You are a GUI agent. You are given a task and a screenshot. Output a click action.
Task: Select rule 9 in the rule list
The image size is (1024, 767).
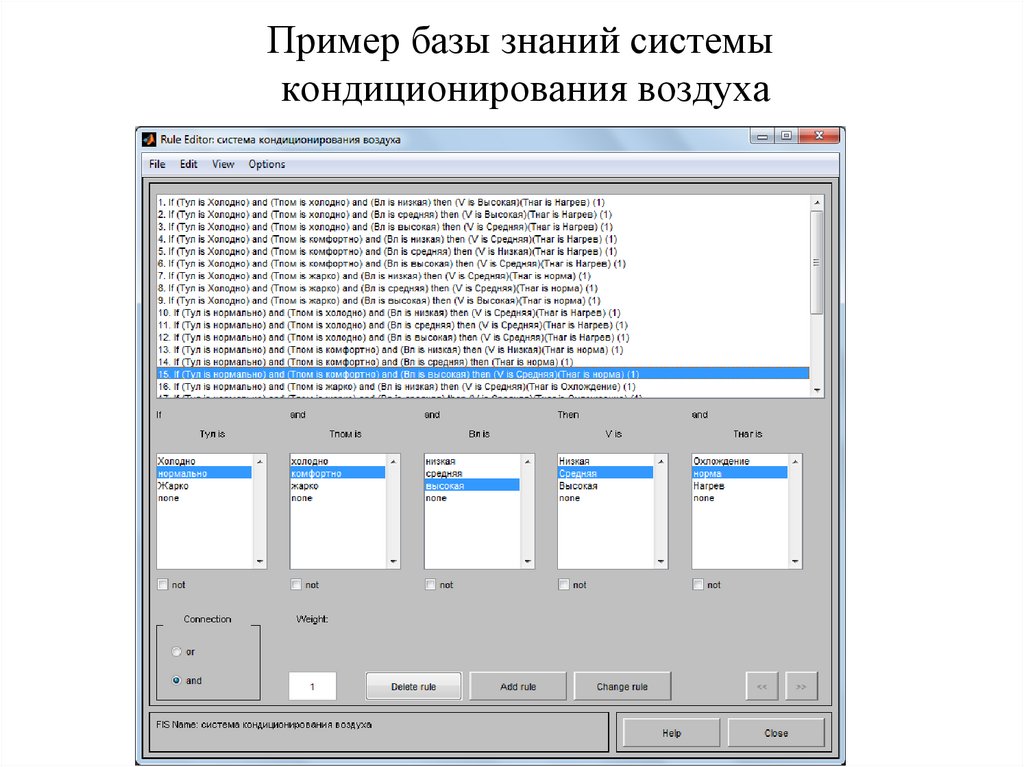click(x=483, y=301)
